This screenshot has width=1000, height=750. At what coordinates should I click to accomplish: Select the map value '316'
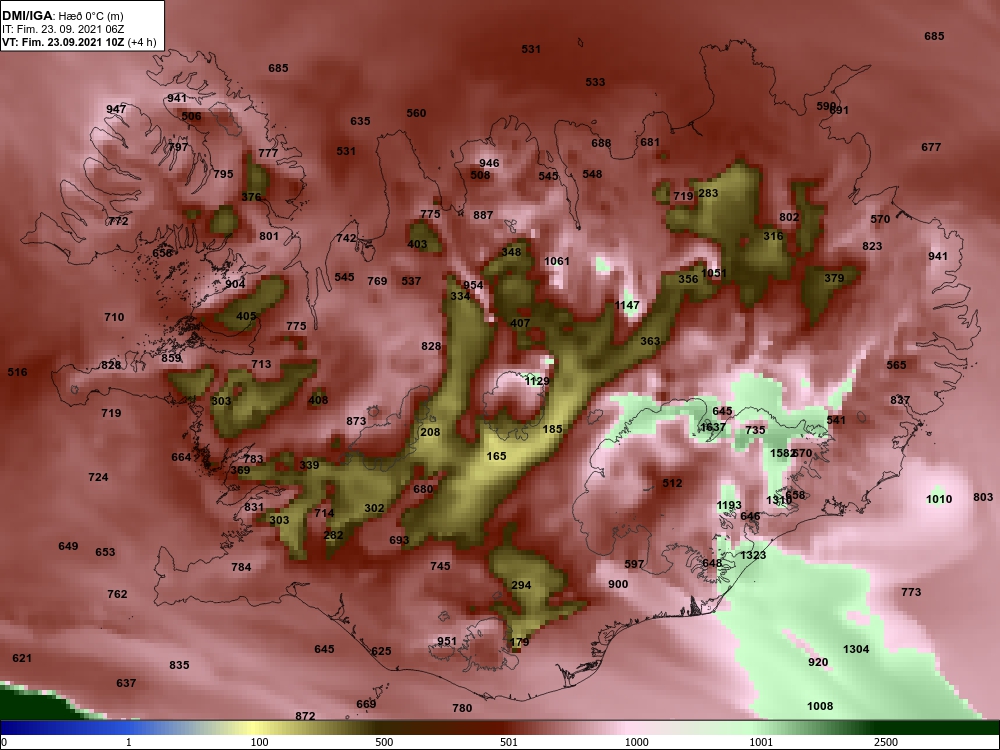pos(773,236)
